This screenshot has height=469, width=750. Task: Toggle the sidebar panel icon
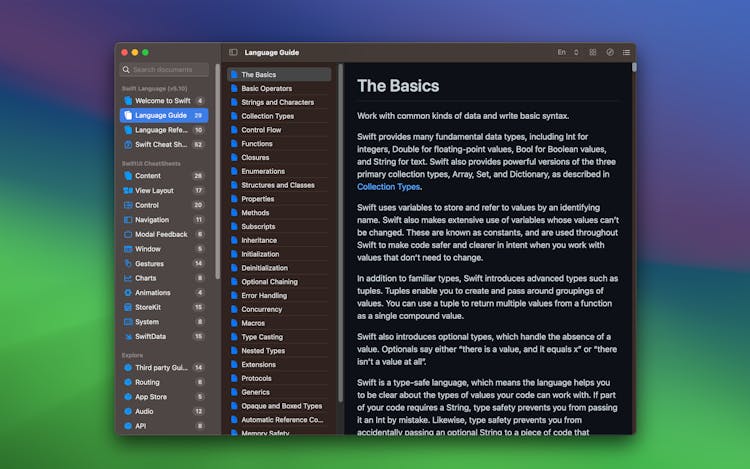233,52
